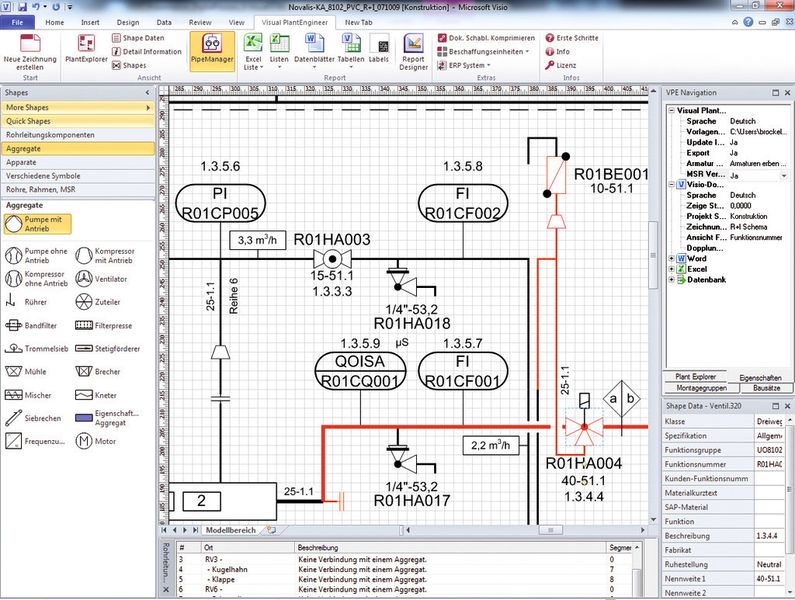Open Lizenz license info

[x=561, y=65]
